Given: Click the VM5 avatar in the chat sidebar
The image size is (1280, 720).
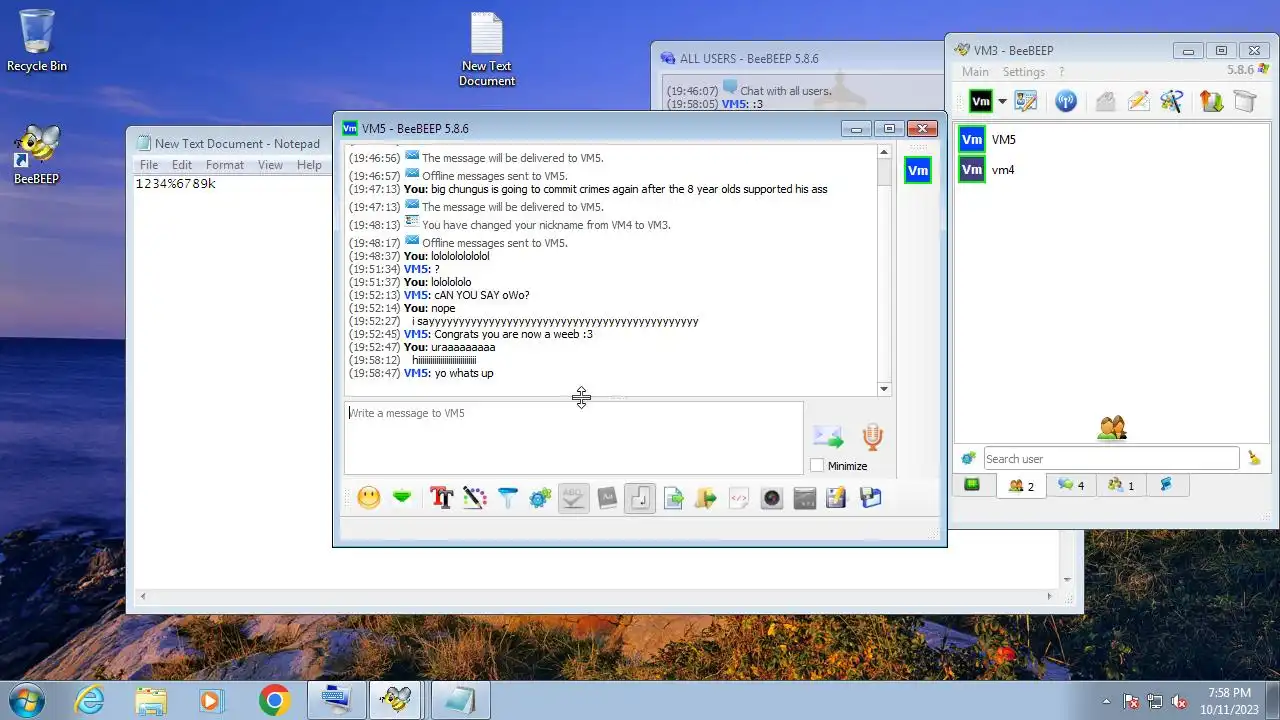Looking at the screenshot, I should click(x=918, y=171).
